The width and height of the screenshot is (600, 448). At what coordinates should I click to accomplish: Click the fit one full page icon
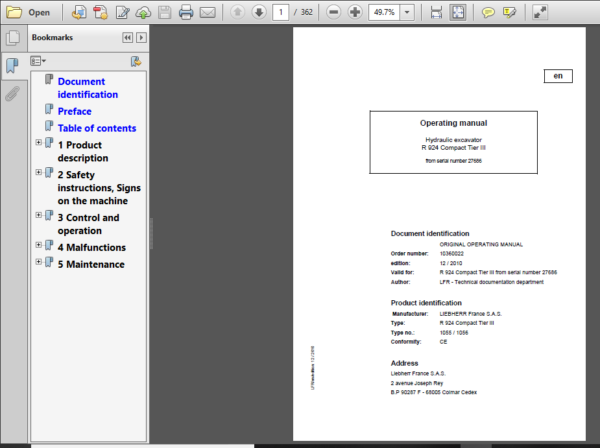(x=458, y=12)
